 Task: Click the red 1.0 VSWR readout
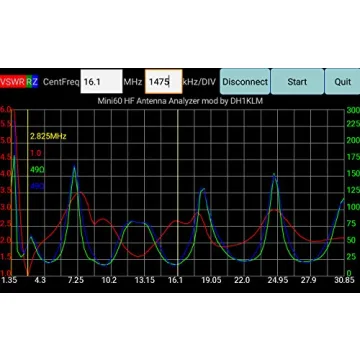pyautogui.click(x=35, y=153)
